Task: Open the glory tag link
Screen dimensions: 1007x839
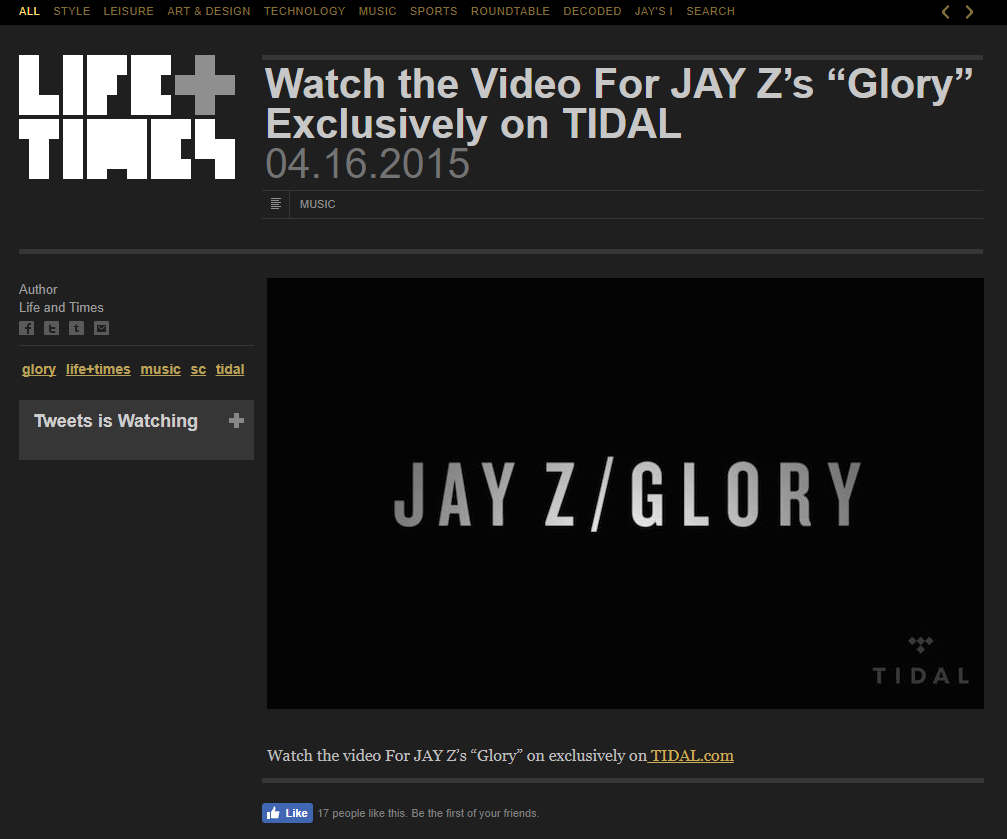Action: 39,369
